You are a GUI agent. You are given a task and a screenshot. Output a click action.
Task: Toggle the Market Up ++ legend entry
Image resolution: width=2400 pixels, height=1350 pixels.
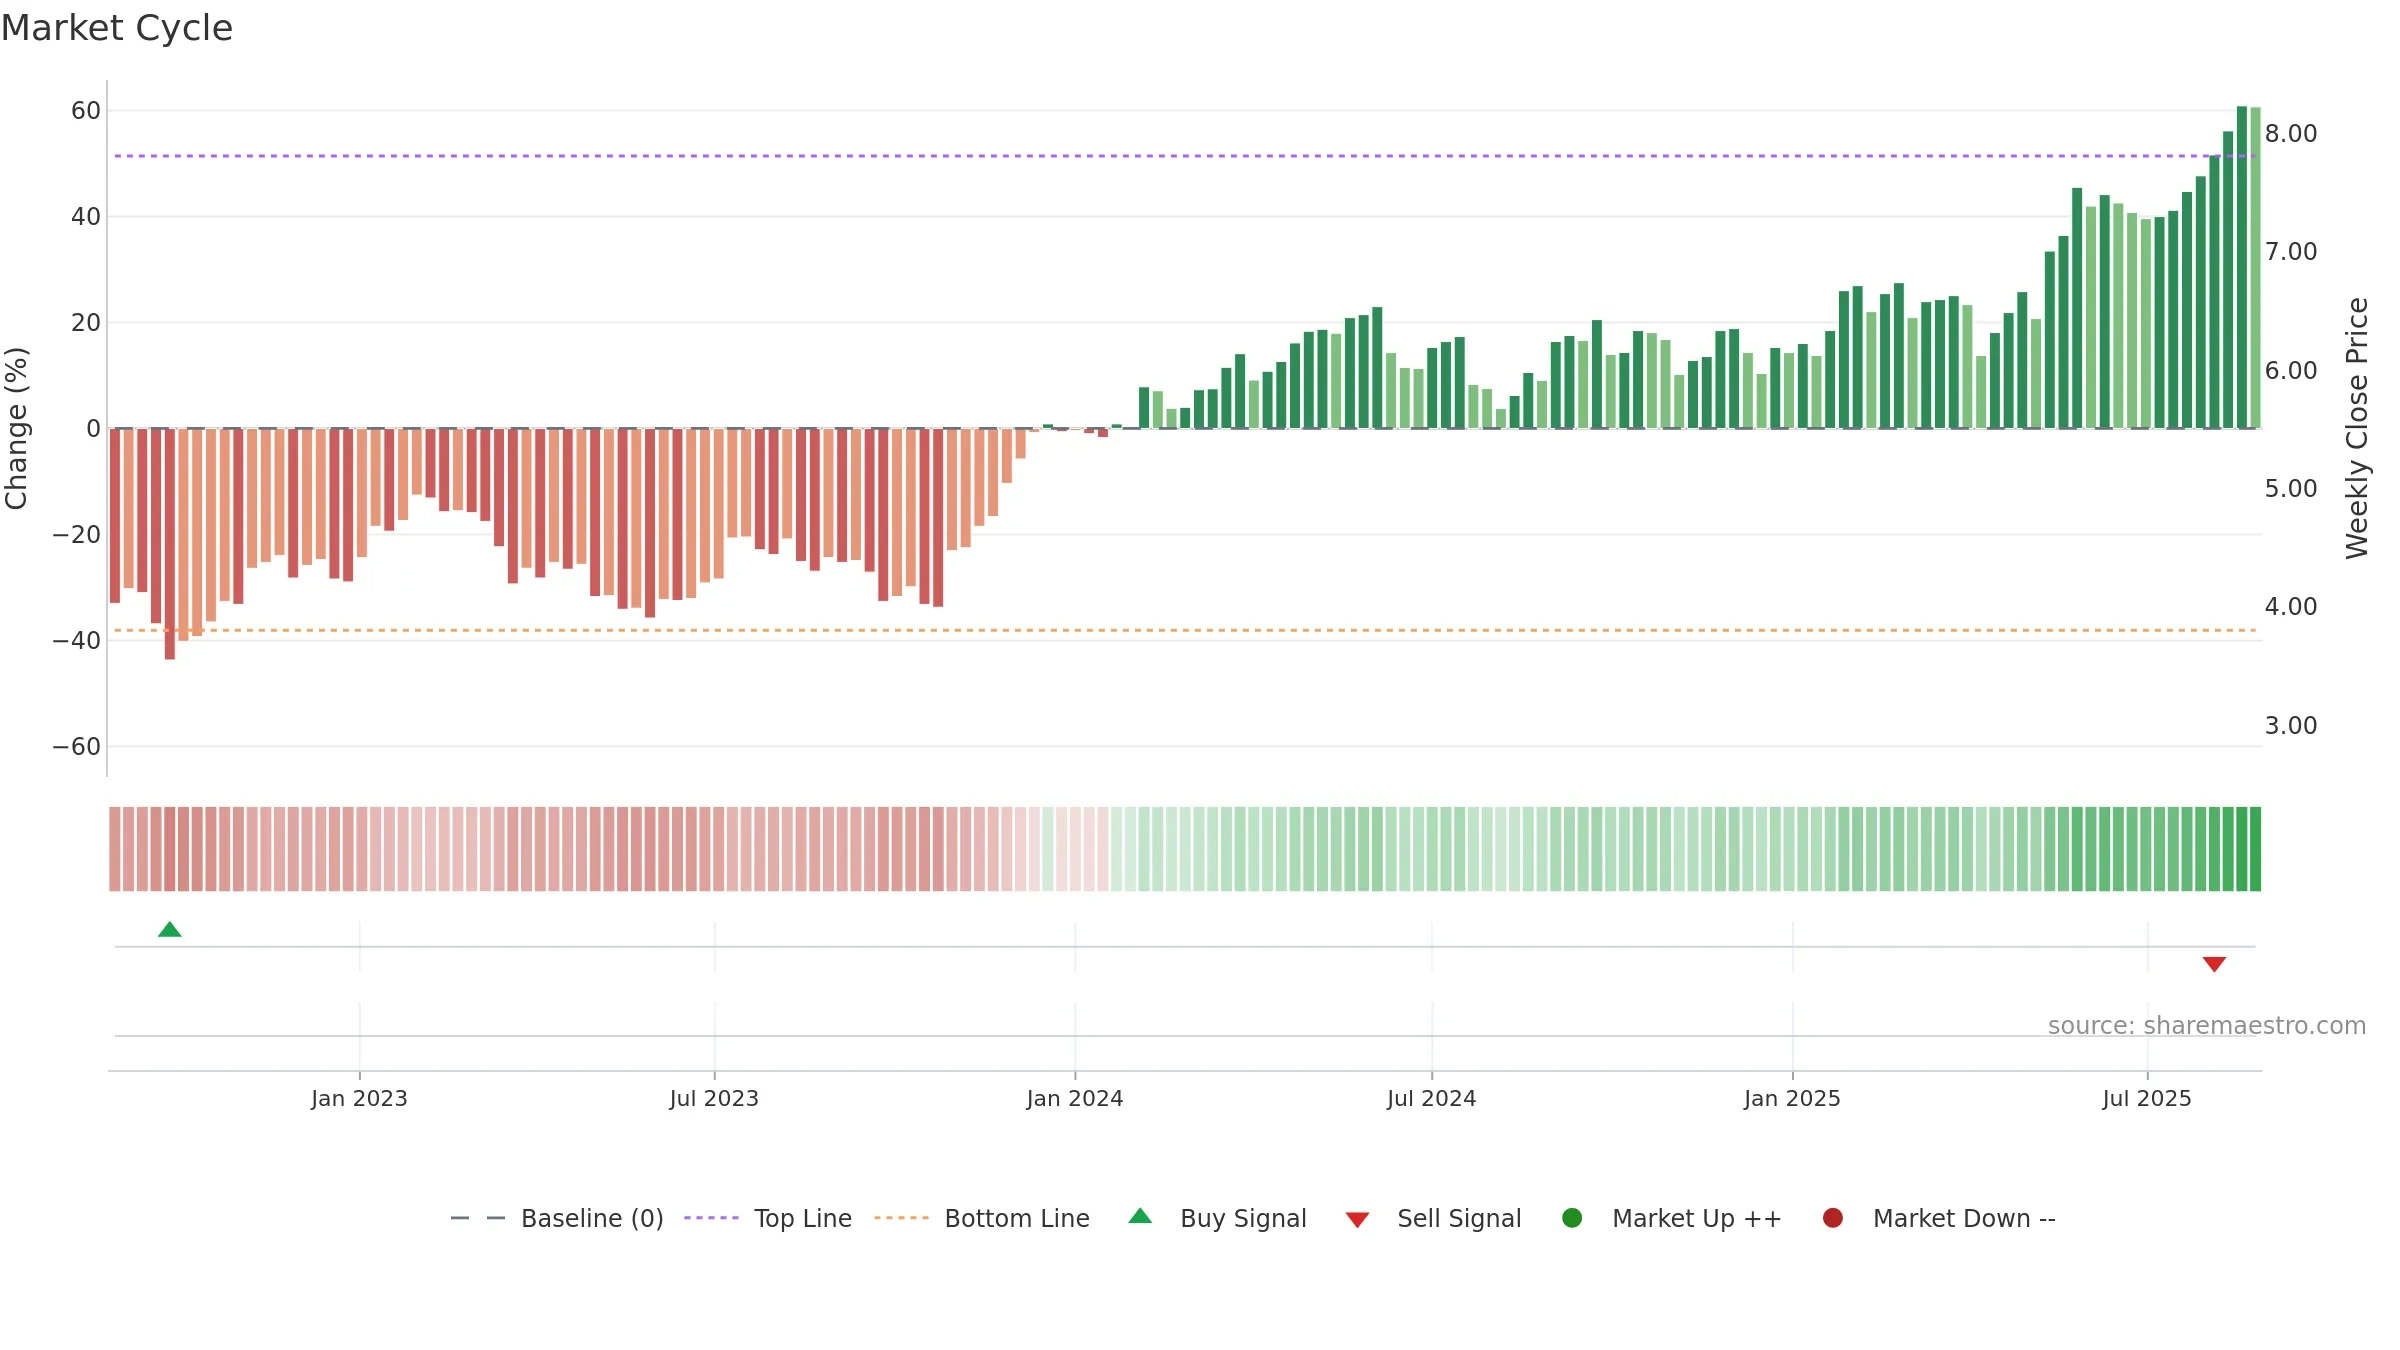click(1672, 1219)
